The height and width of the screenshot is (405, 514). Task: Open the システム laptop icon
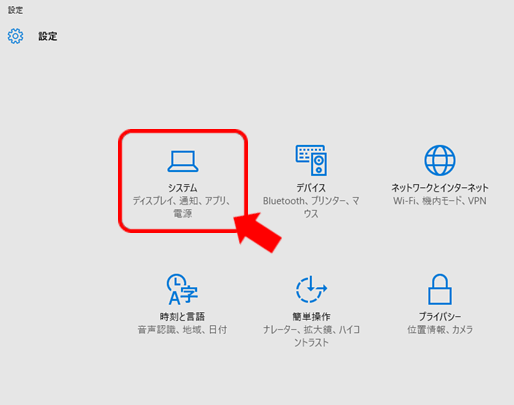pos(183,161)
